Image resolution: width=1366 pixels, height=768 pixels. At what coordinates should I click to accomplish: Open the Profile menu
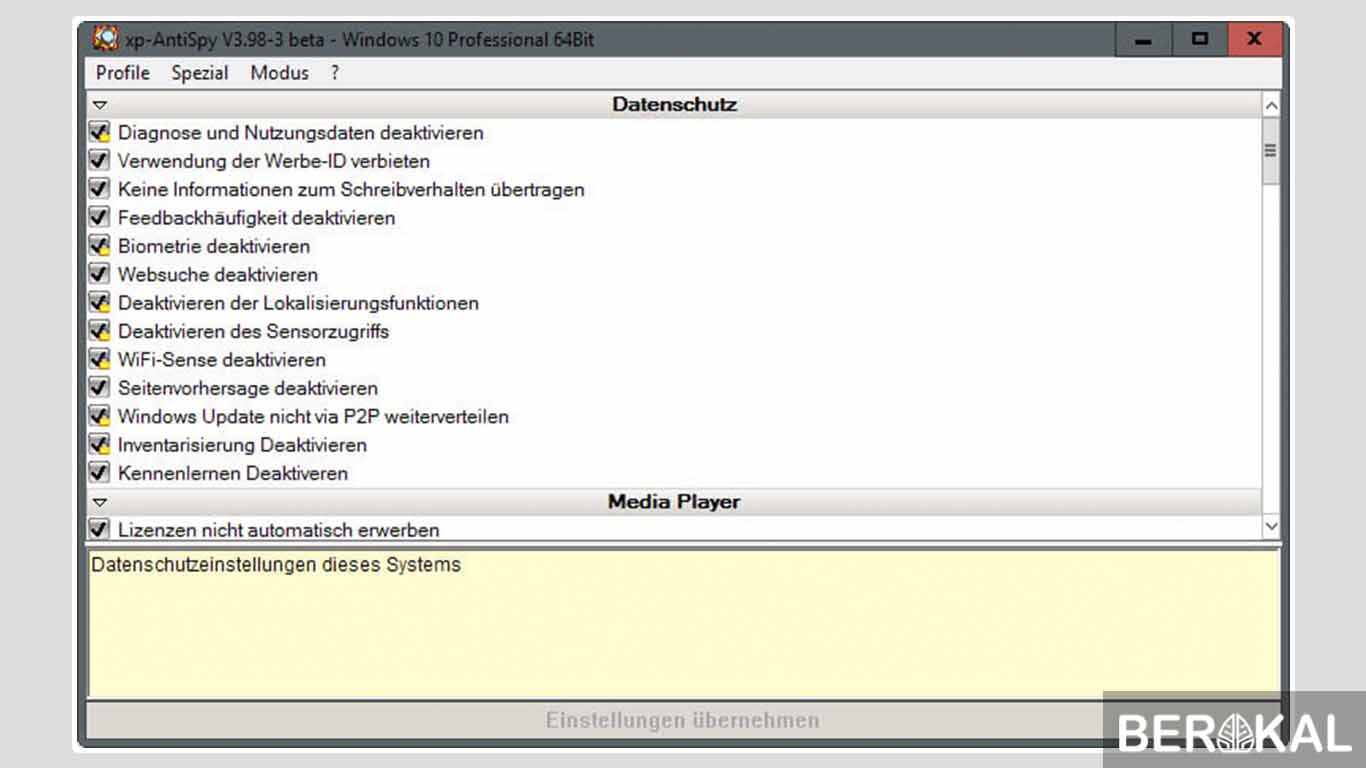coord(121,72)
